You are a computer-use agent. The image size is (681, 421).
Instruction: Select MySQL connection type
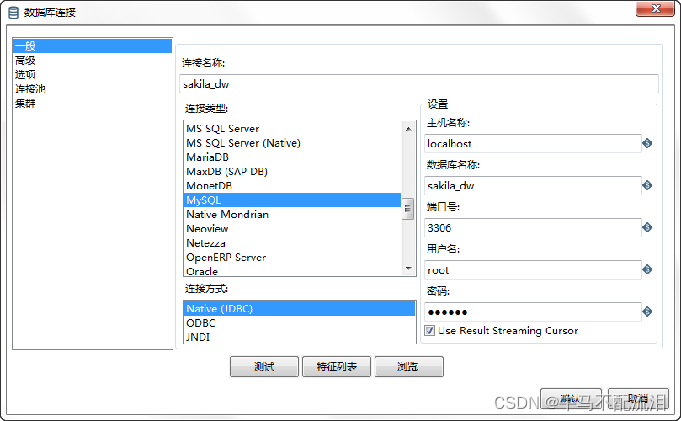click(292, 200)
